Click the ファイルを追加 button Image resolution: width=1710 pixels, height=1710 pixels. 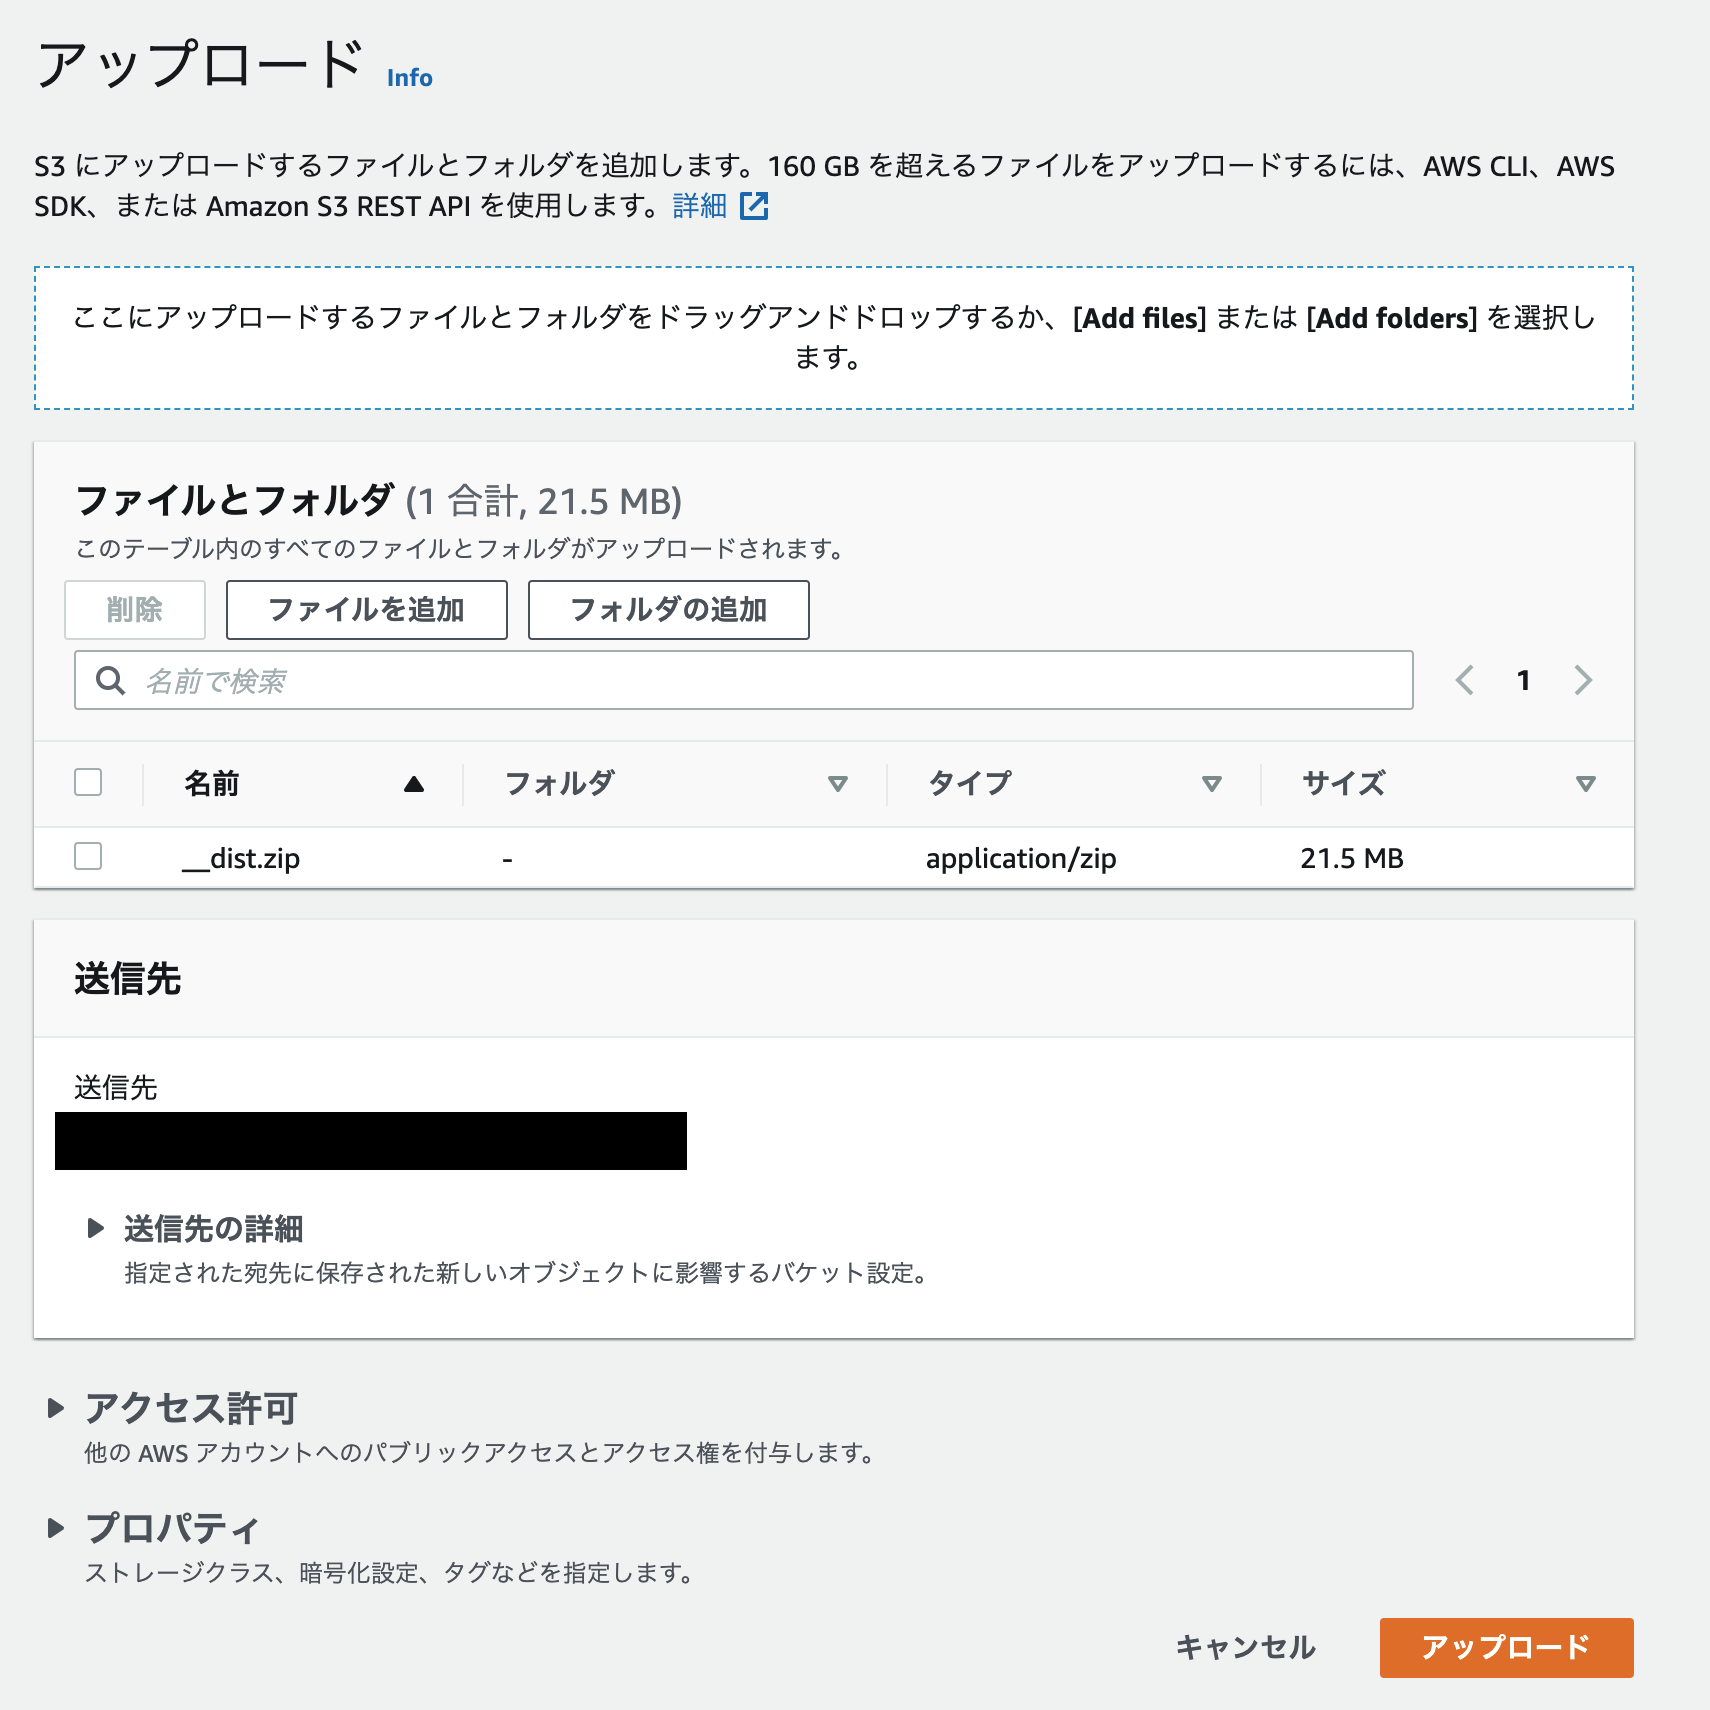366,609
